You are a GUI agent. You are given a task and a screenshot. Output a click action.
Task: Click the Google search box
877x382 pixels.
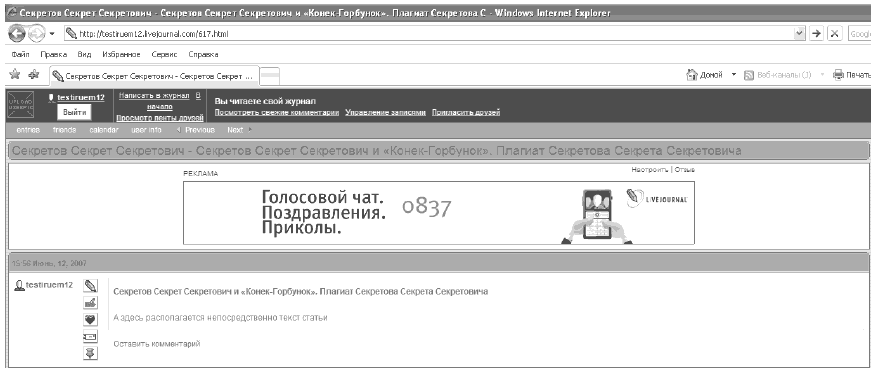click(861, 34)
